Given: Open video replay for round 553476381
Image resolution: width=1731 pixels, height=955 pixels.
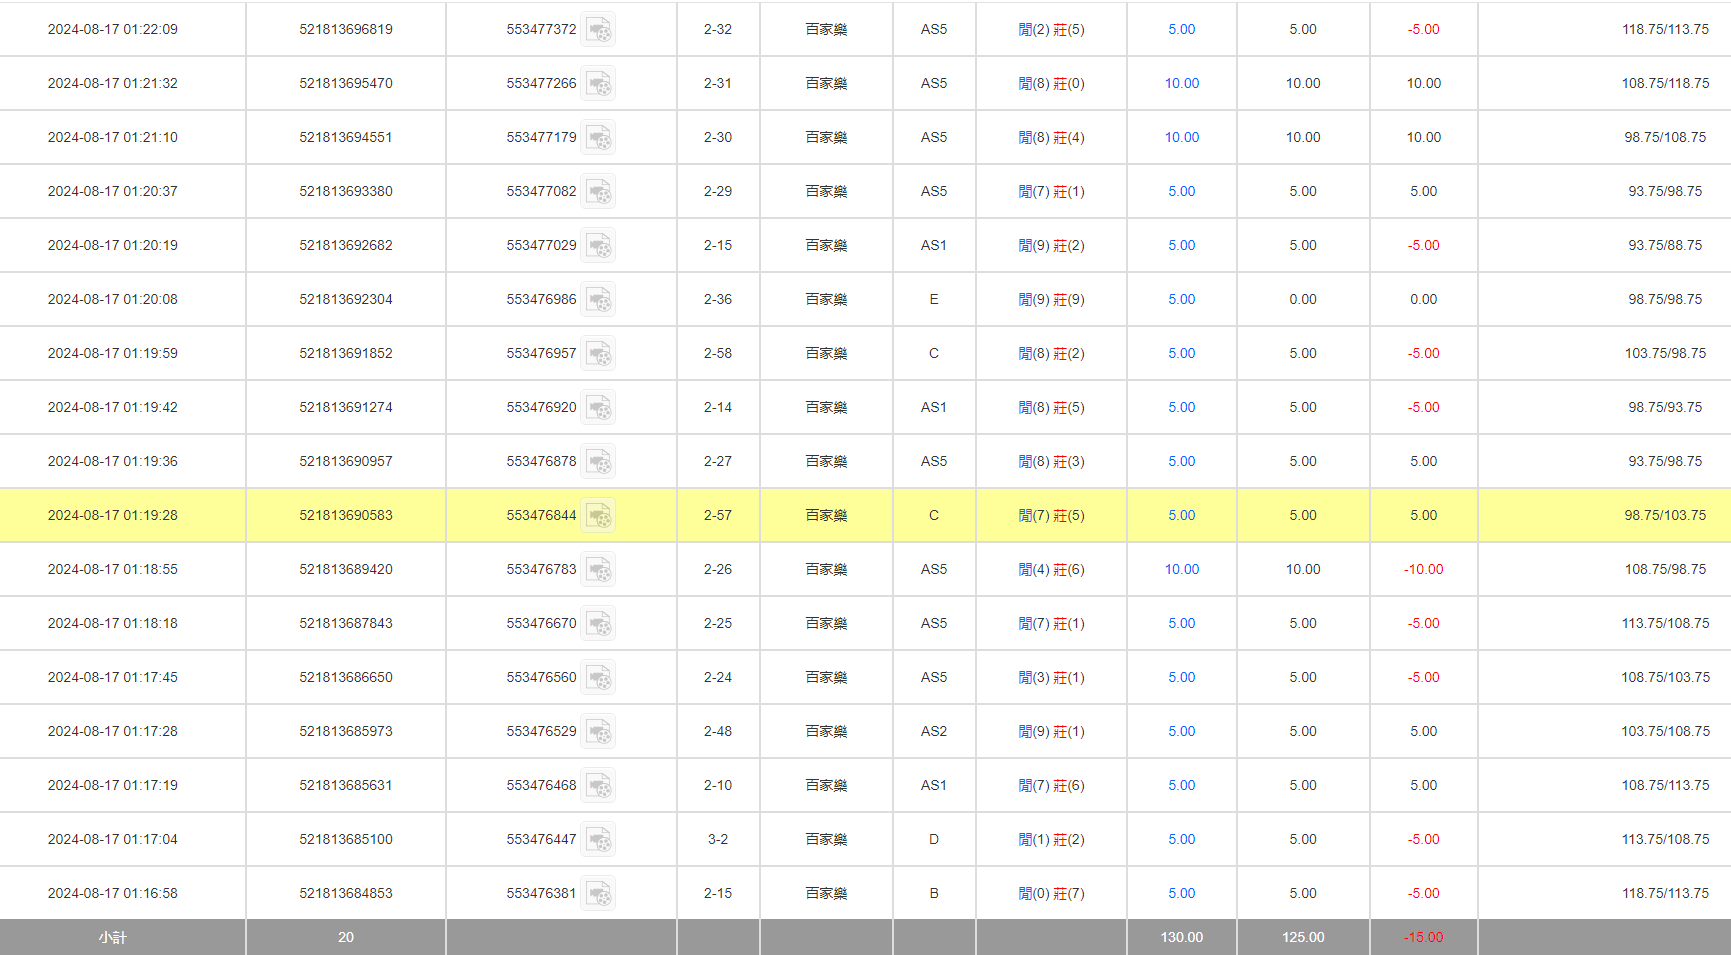Looking at the screenshot, I should tap(598, 894).
